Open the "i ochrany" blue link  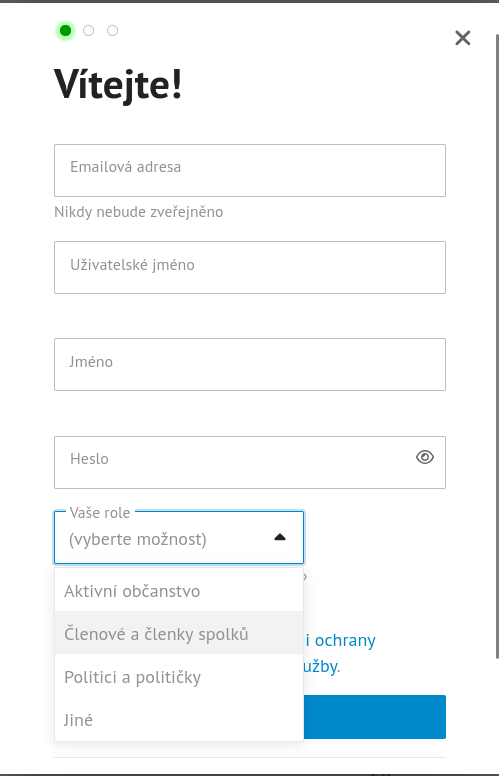(341, 640)
